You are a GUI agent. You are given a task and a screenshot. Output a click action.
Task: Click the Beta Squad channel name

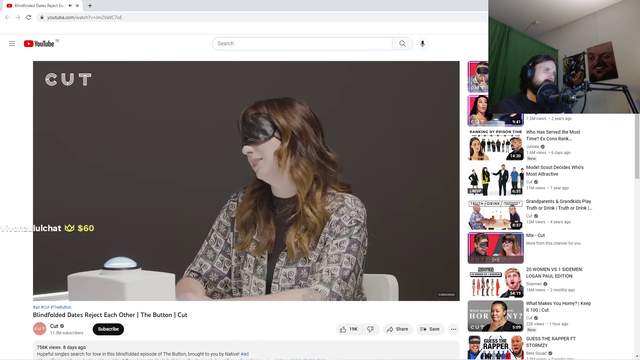coord(536,353)
